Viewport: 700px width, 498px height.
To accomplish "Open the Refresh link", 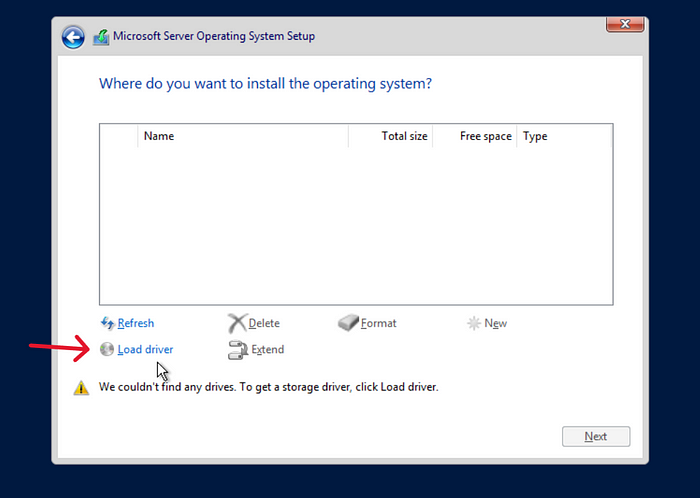I will pyautogui.click(x=136, y=323).
